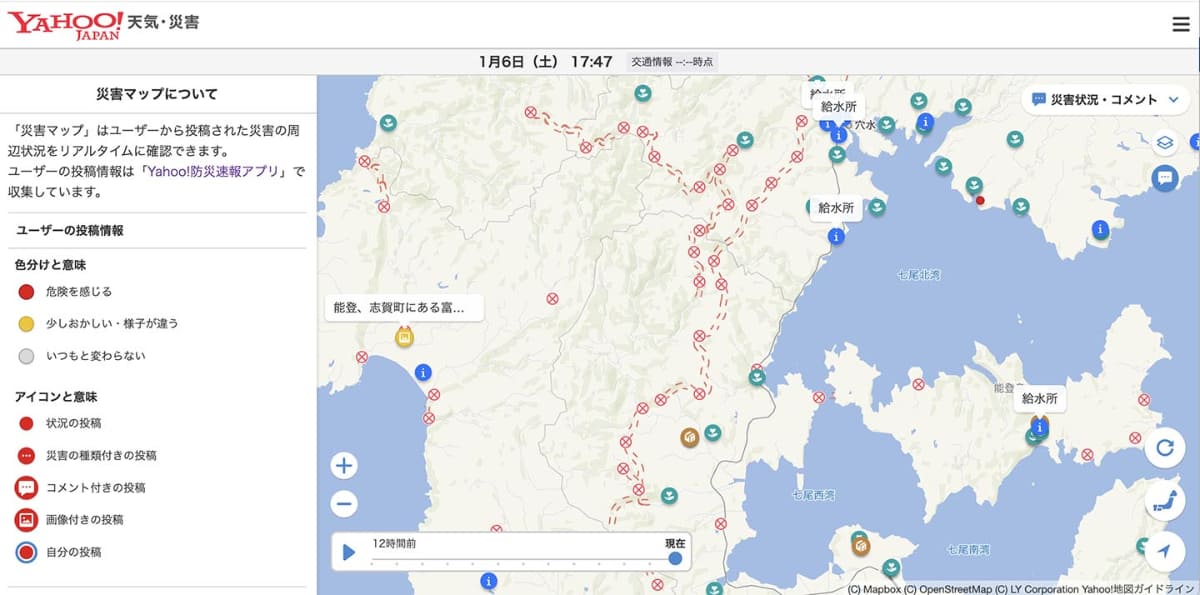Click the blue info marker below the timeline
The height and width of the screenshot is (595, 1200).
487,580
